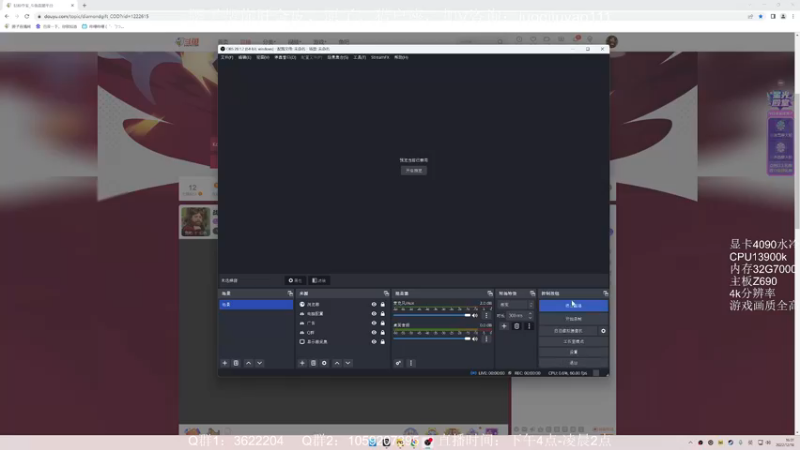Open the File (F) menu in OBS

click(x=227, y=58)
